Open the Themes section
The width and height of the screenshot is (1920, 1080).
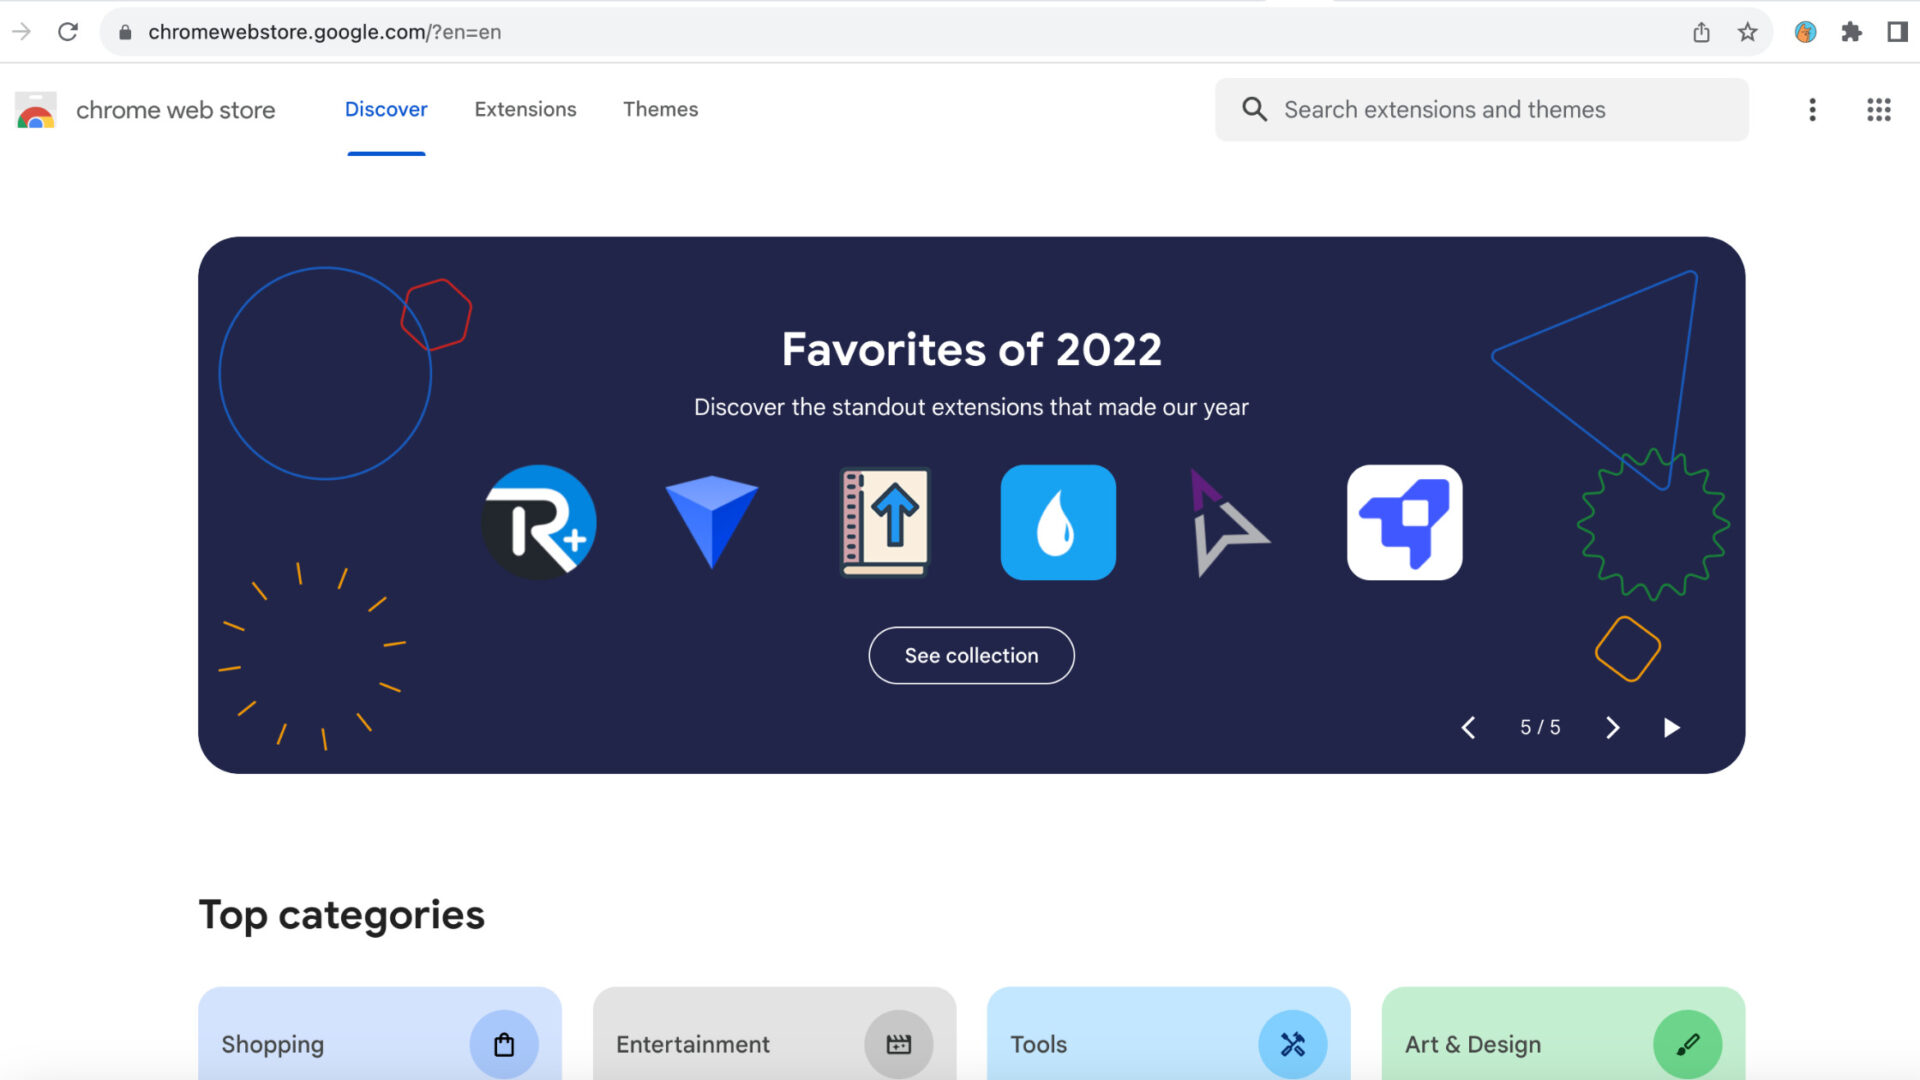661,109
